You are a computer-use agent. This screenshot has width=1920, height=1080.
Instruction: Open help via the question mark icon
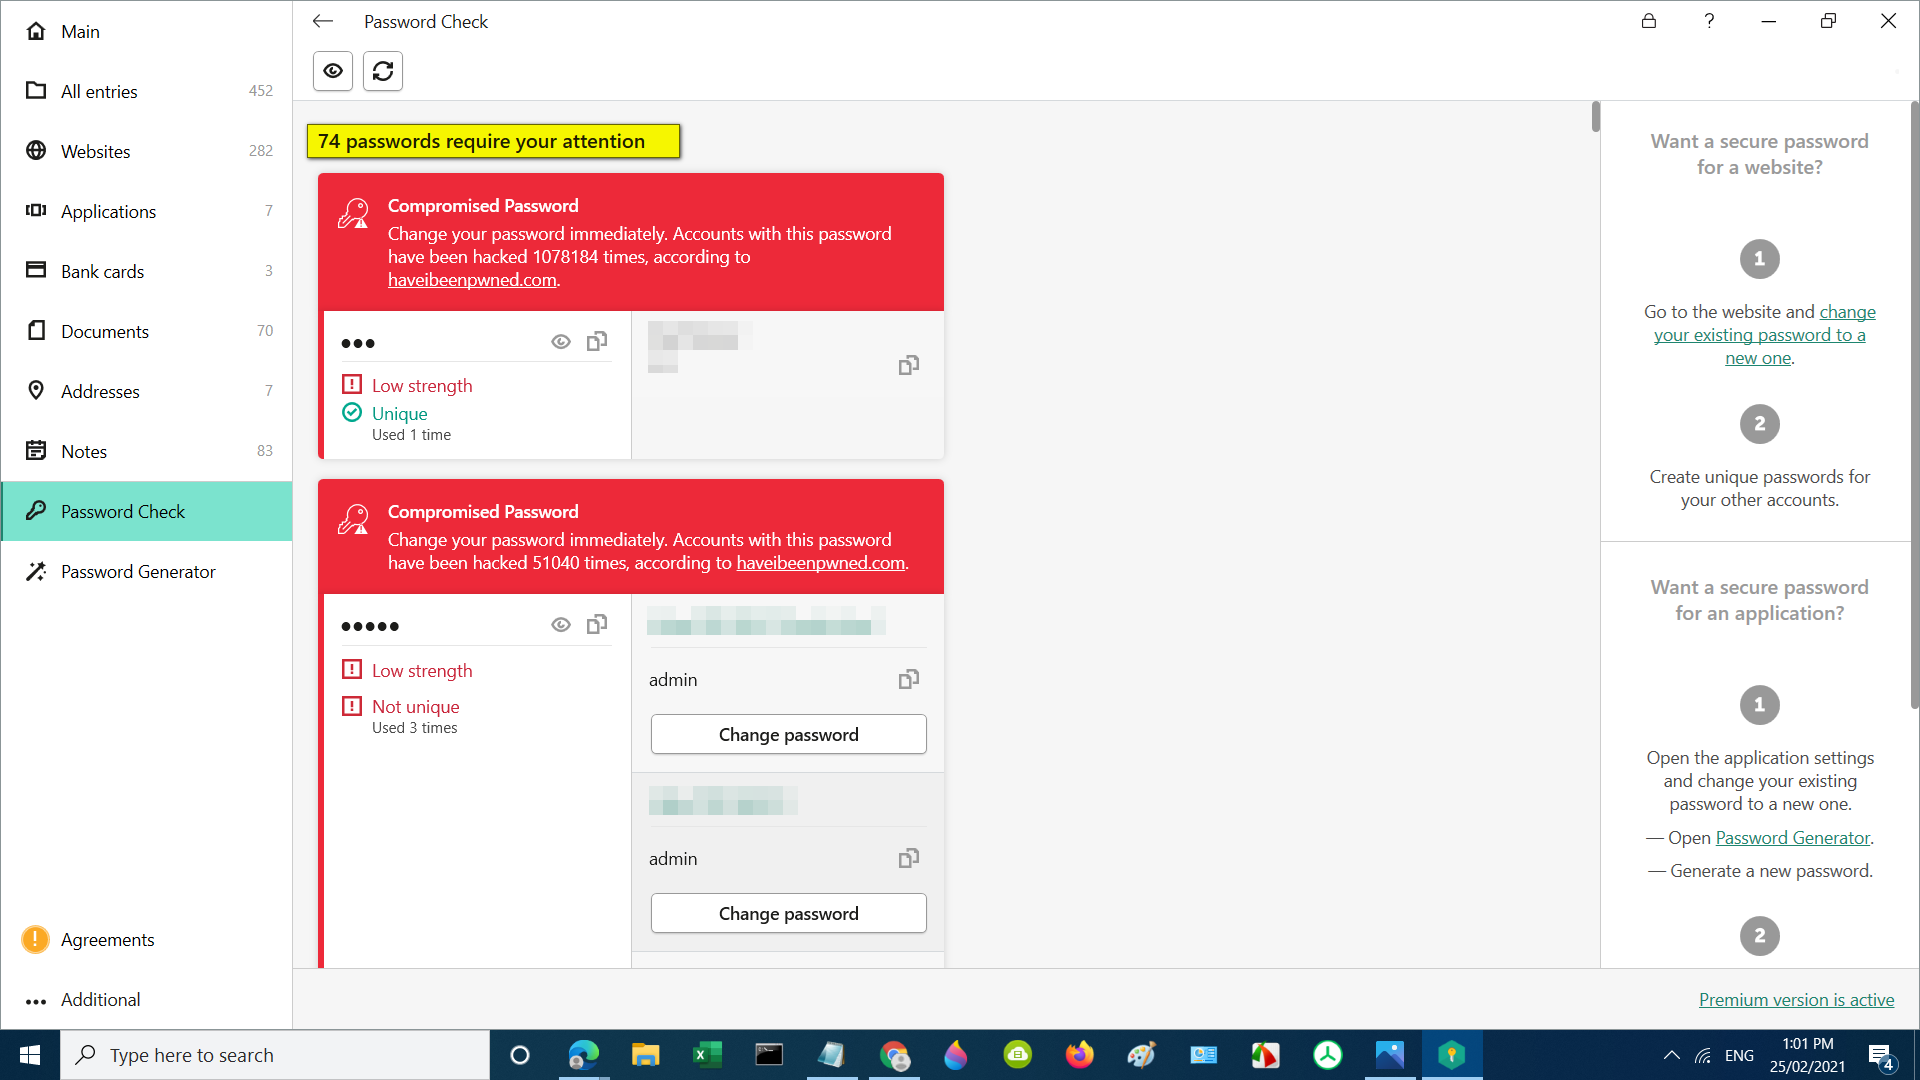click(x=1709, y=21)
